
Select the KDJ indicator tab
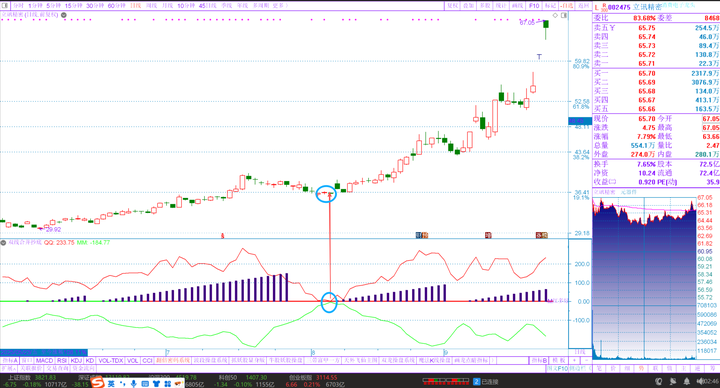click(76, 360)
